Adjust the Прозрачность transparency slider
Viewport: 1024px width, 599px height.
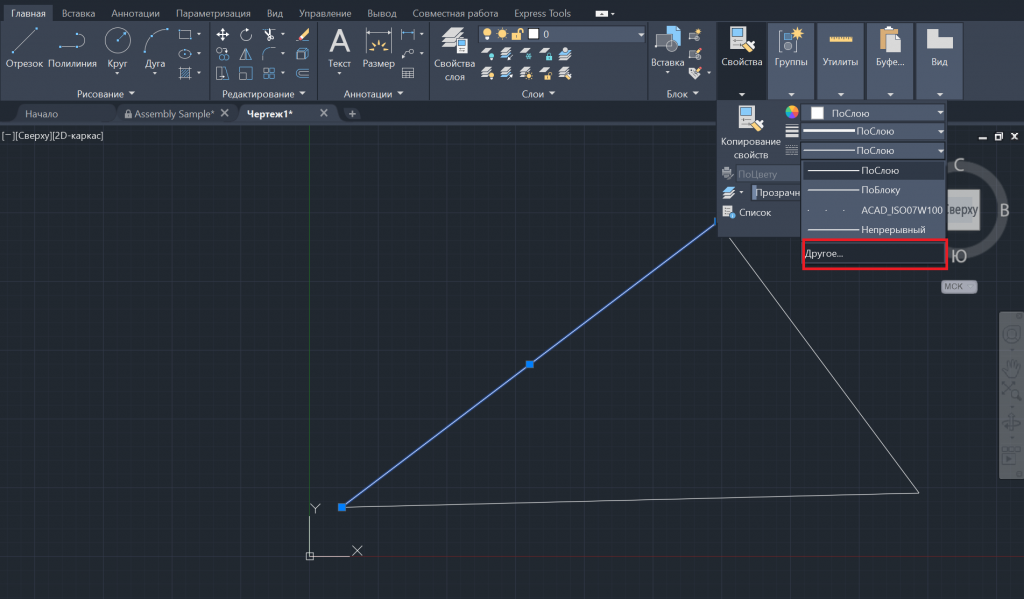click(x=776, y=193)
